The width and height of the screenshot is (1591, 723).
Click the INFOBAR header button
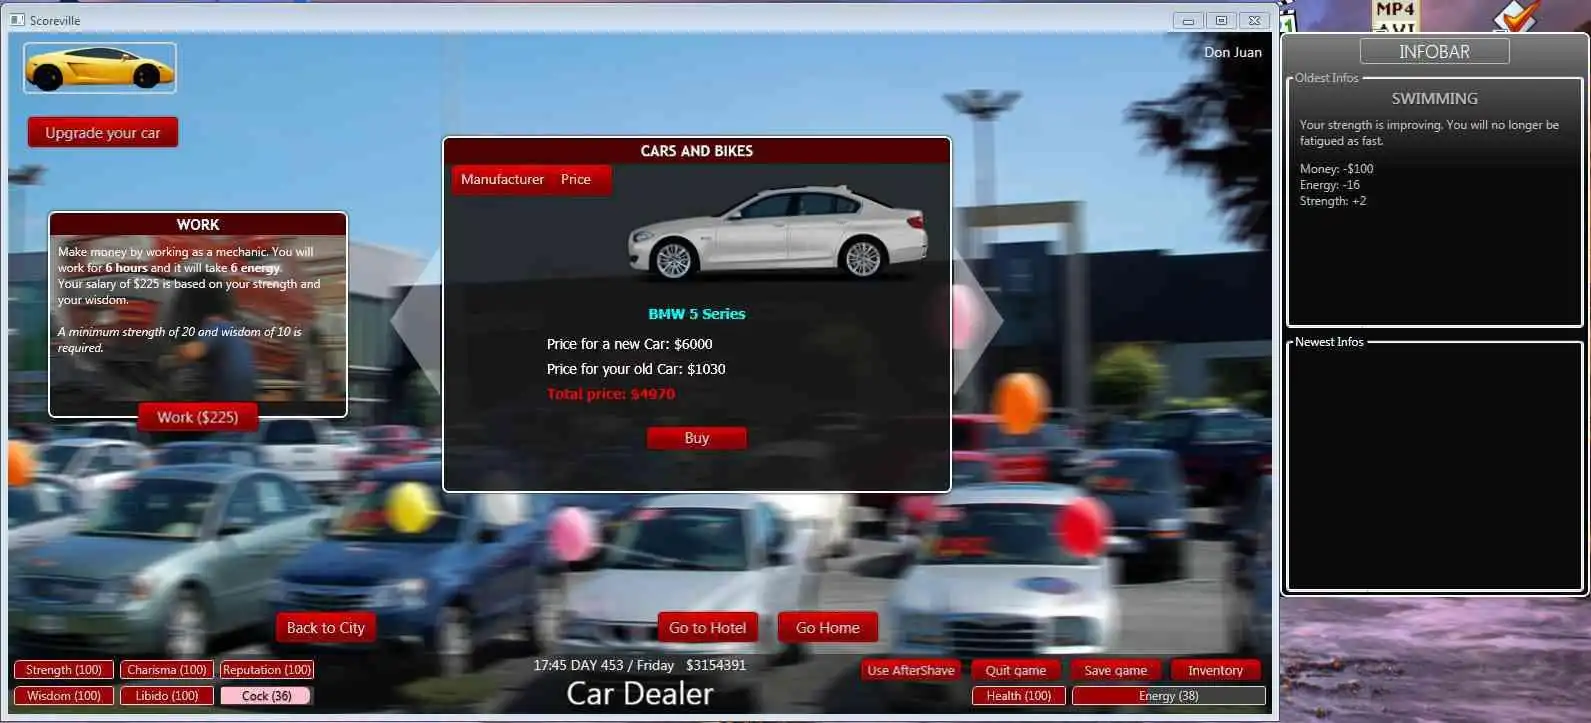point(1434,52)
